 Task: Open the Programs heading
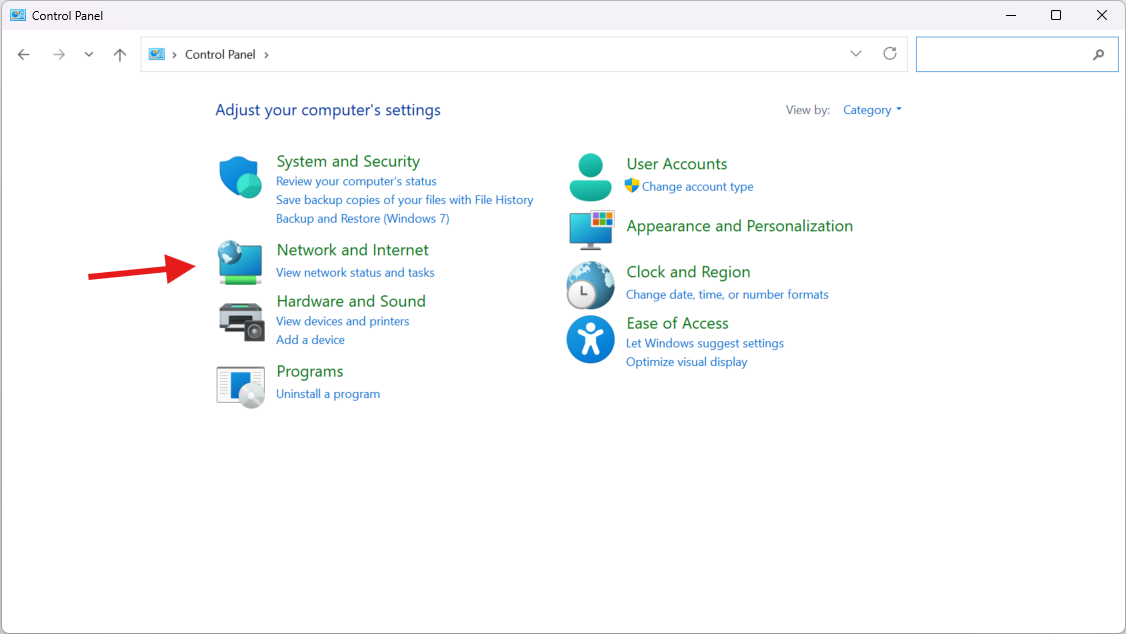tap(310, 371)
